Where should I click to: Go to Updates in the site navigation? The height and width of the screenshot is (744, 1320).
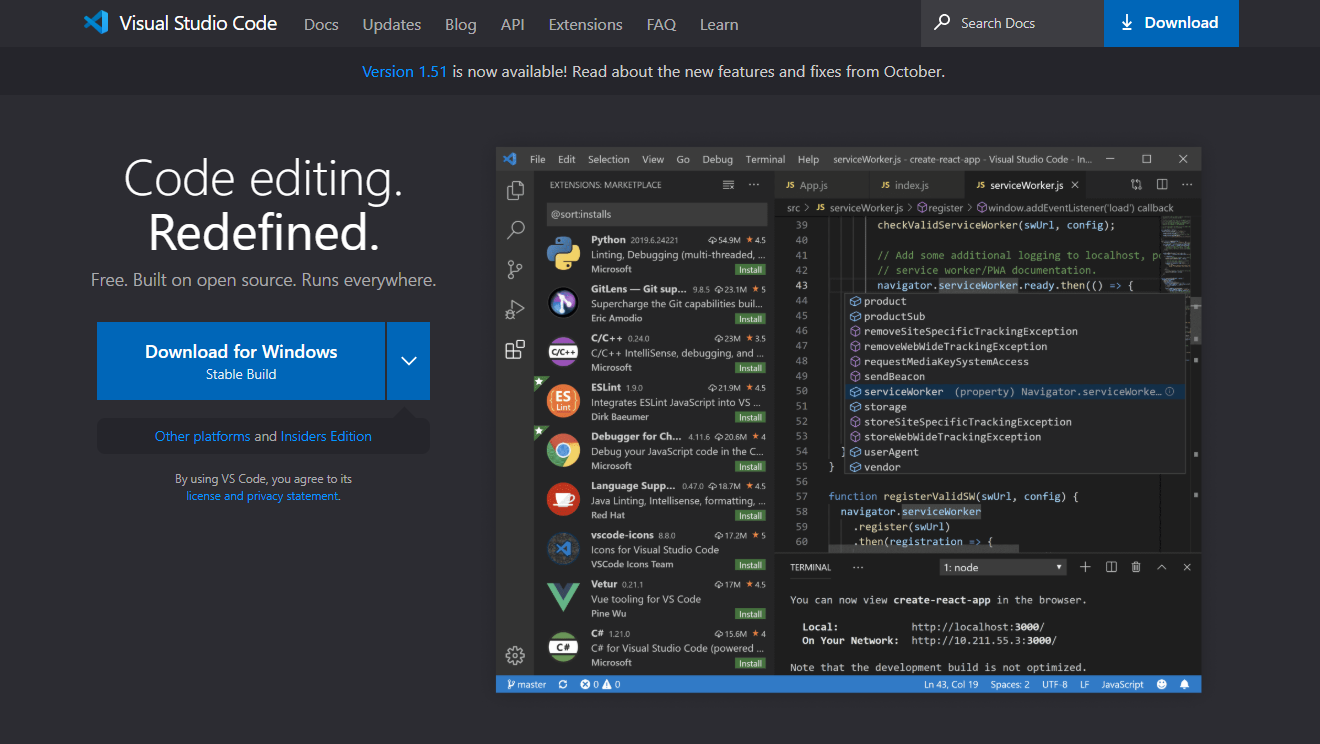click(x=392, y=25)
